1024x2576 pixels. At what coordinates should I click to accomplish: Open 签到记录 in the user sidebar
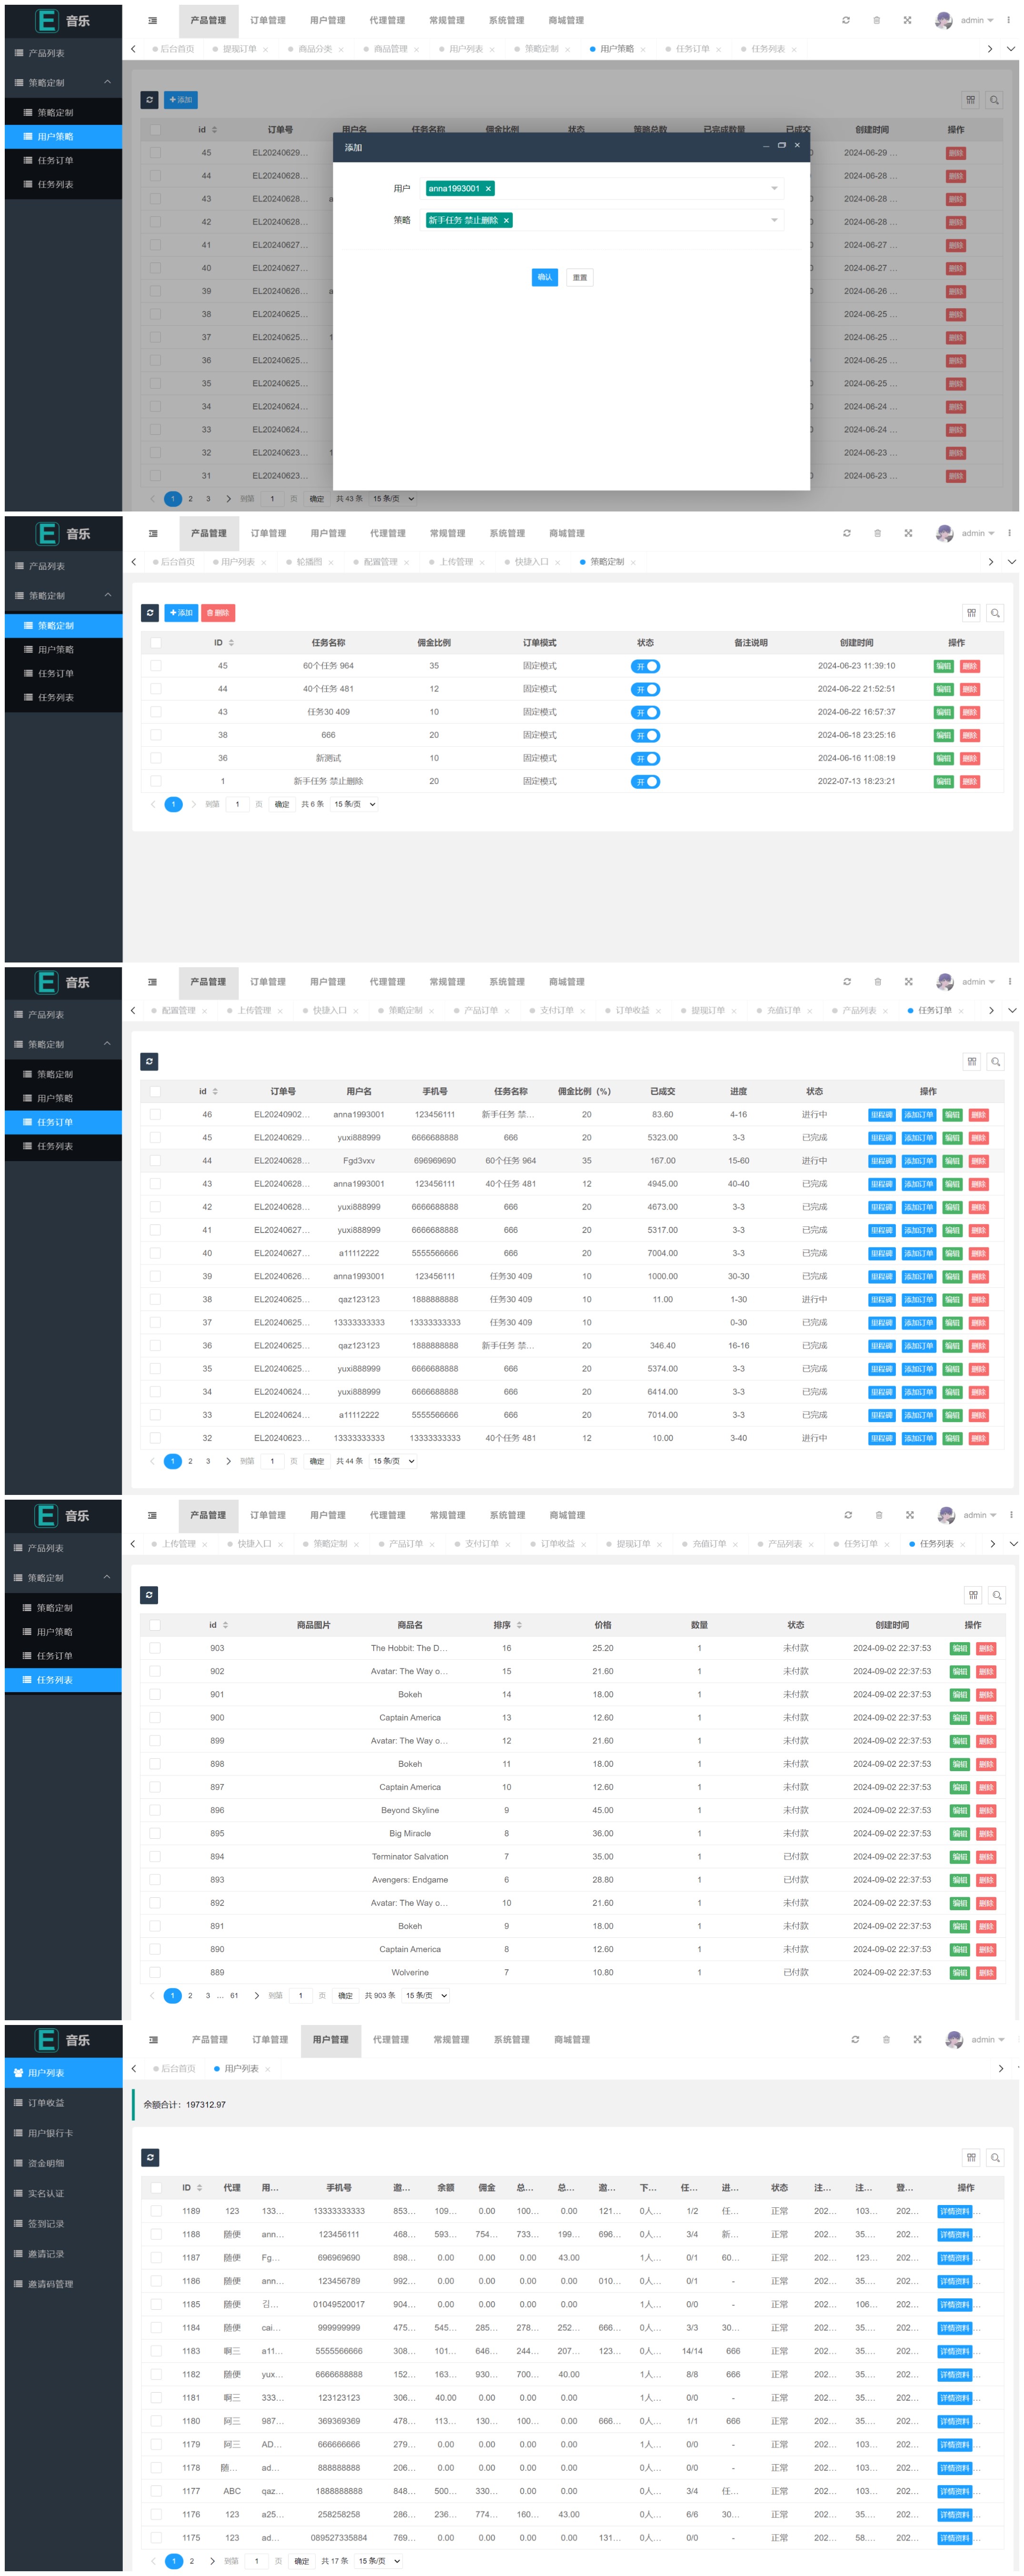(45, 2223)
